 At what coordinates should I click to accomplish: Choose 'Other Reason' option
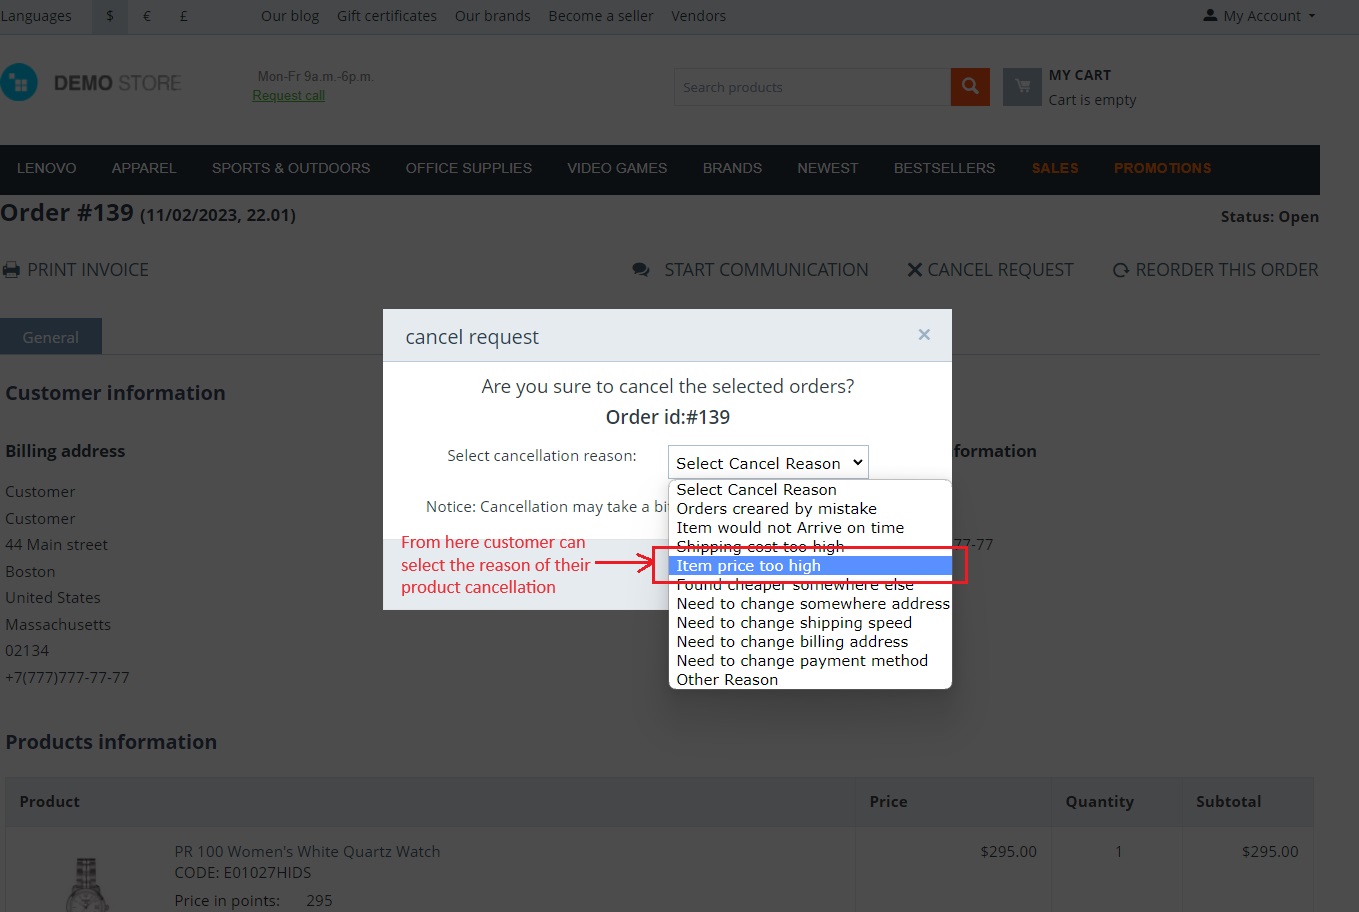[x=810, y=679]
